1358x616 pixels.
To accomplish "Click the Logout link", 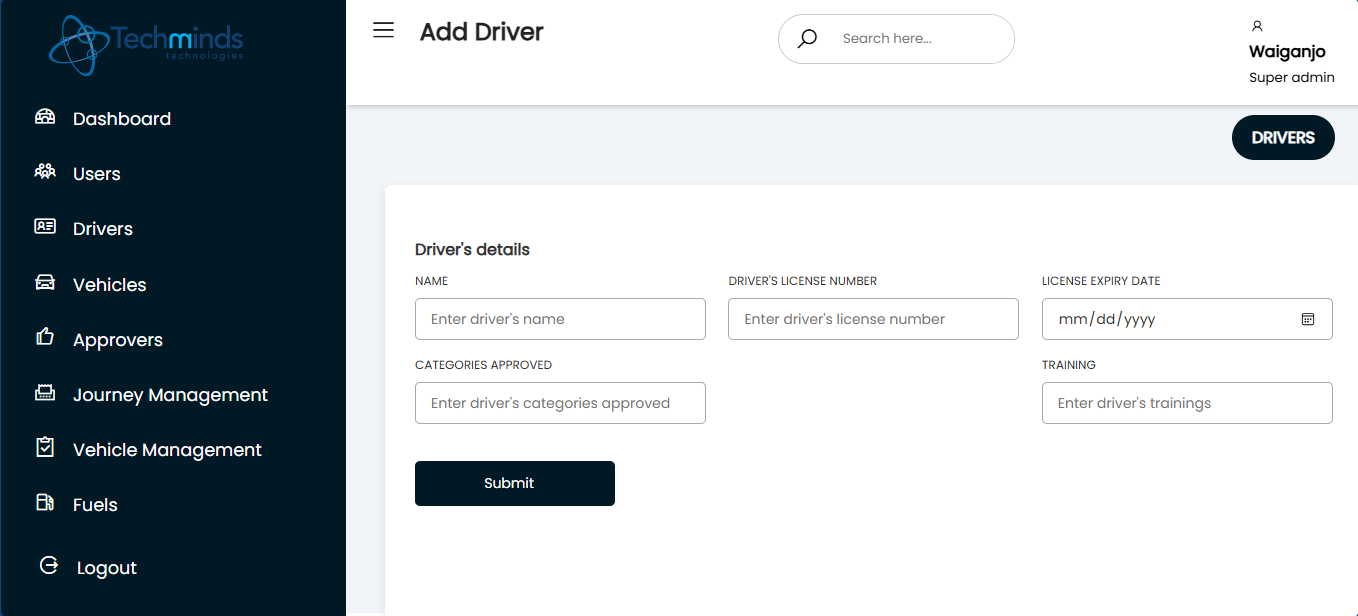I will [x=107, y=568].
